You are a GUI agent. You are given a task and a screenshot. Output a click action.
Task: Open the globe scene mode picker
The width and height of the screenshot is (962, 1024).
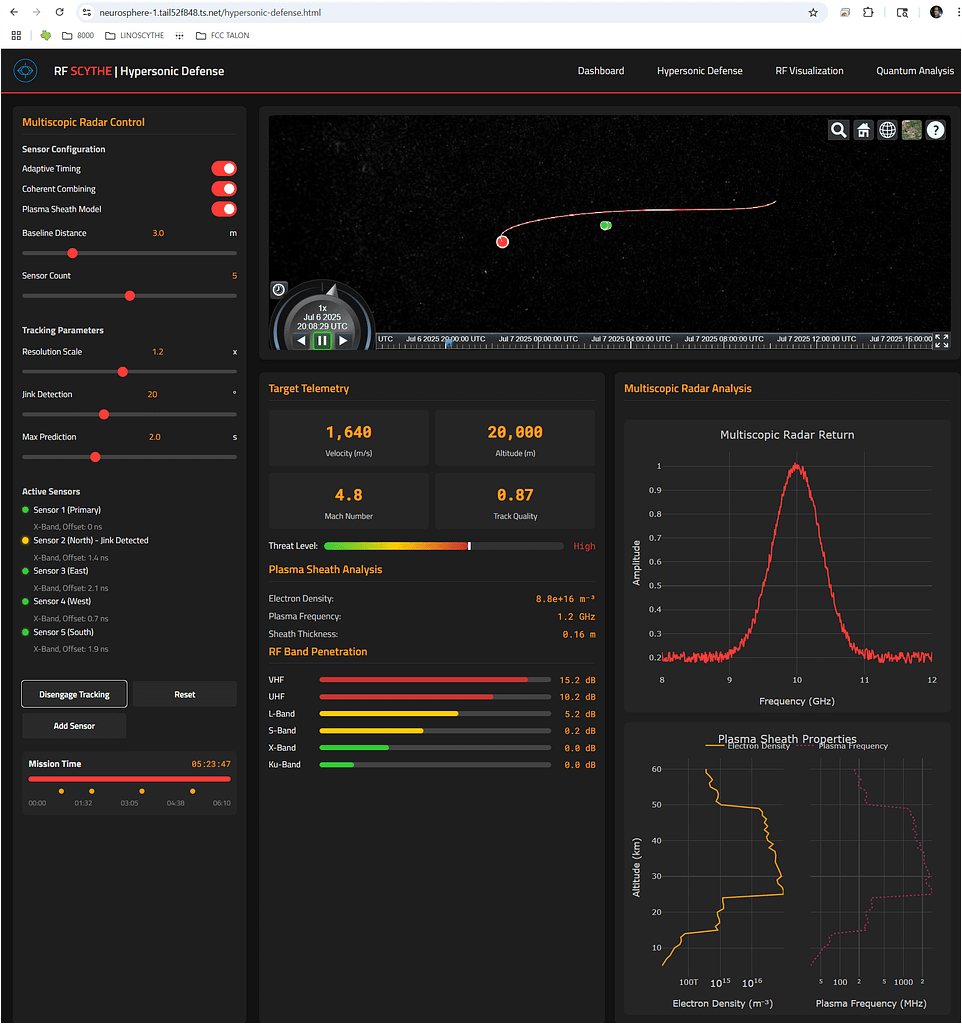pos(887,130)
